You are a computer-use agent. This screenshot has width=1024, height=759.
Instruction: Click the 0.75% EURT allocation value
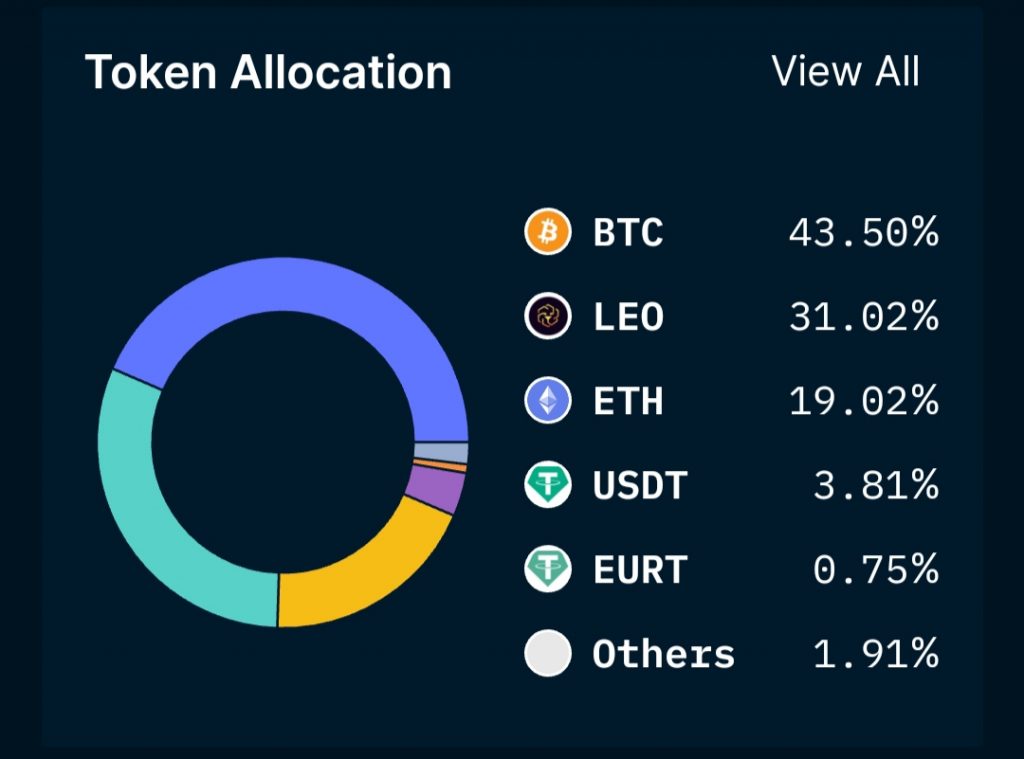click(875, 570)
